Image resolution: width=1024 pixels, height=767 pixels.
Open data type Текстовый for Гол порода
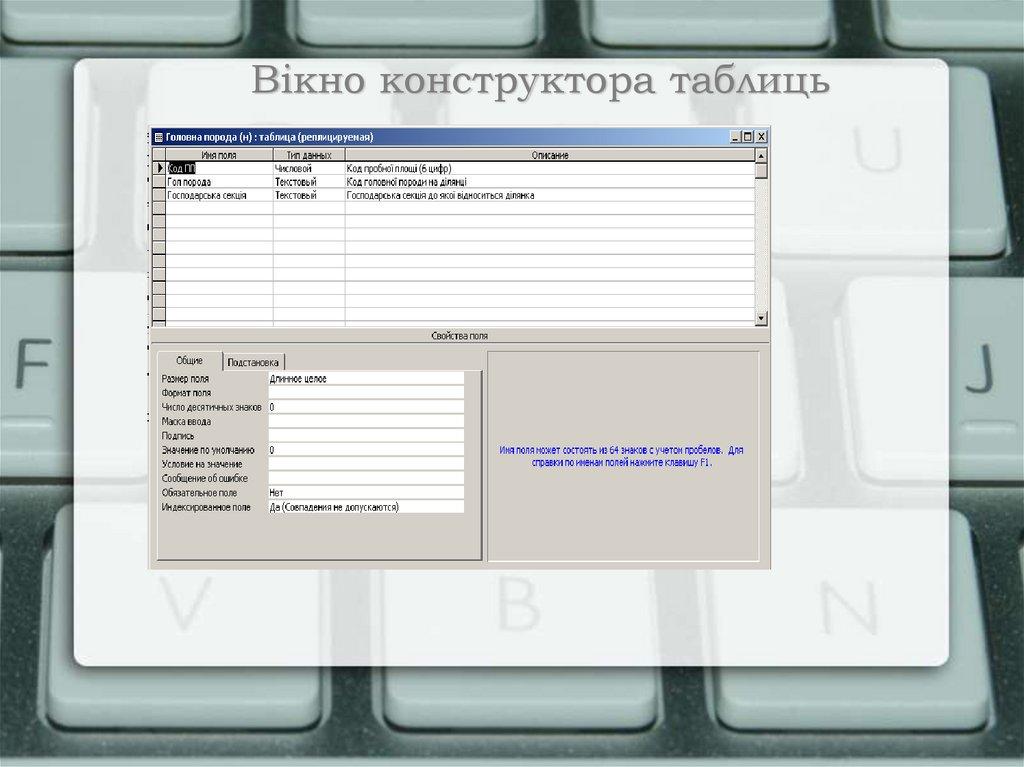308,182
